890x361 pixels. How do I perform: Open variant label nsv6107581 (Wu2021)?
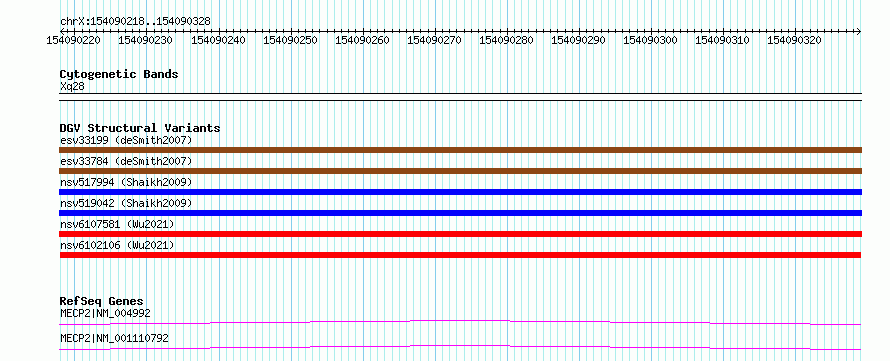click(117, 224)
